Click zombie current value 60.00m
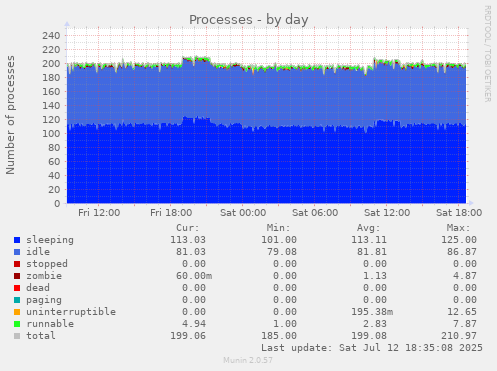Screen dimensions: 497x371 [194, 276]
